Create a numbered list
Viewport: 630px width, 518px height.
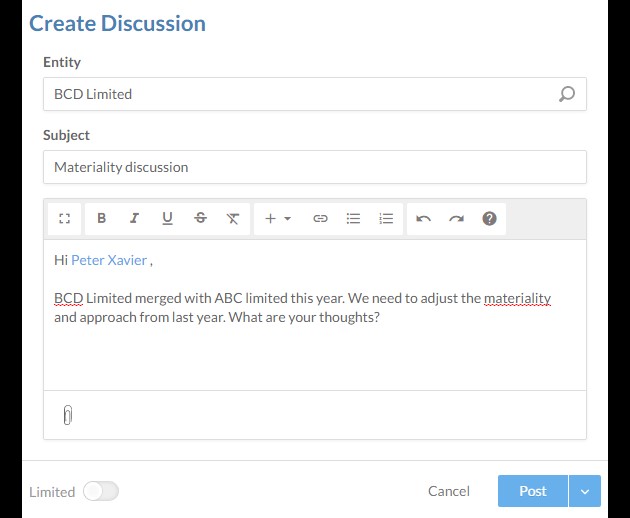(x=386, y=219)
